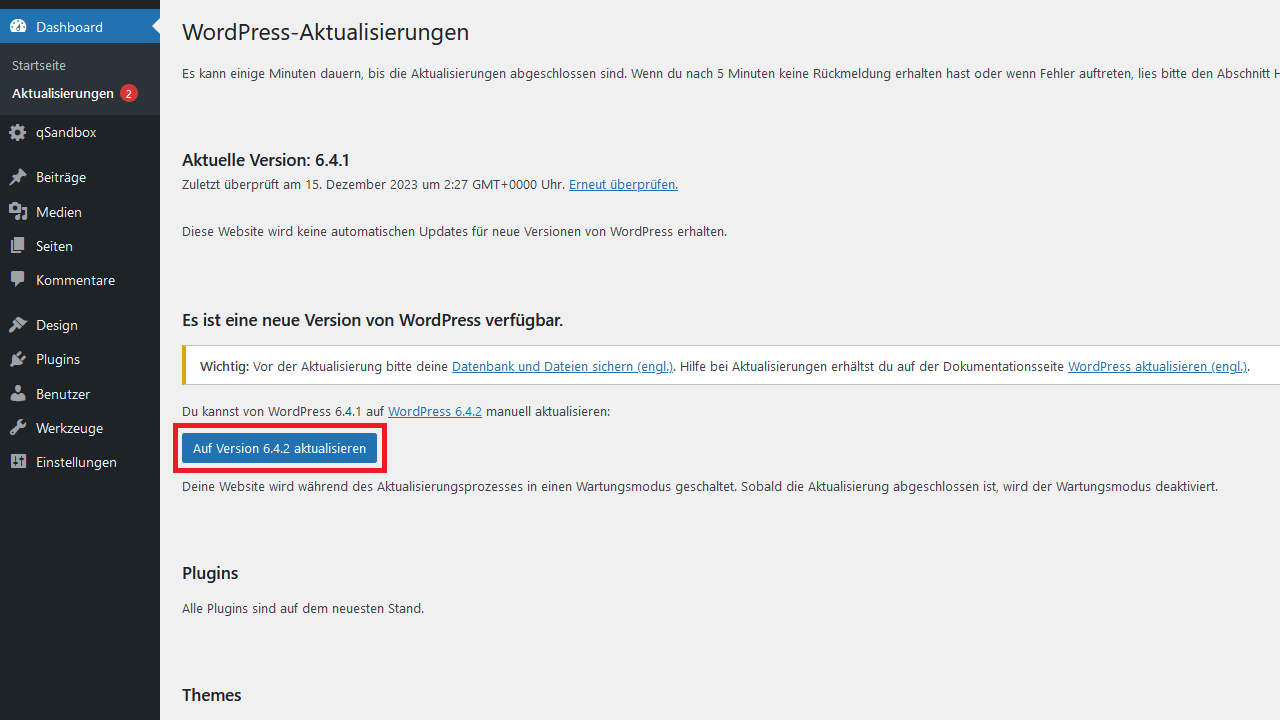Image resolution: width=1280 pixels, height=720 pixels.
Task: Open the Einstellungen menu
Action: [x=80, y=462]
